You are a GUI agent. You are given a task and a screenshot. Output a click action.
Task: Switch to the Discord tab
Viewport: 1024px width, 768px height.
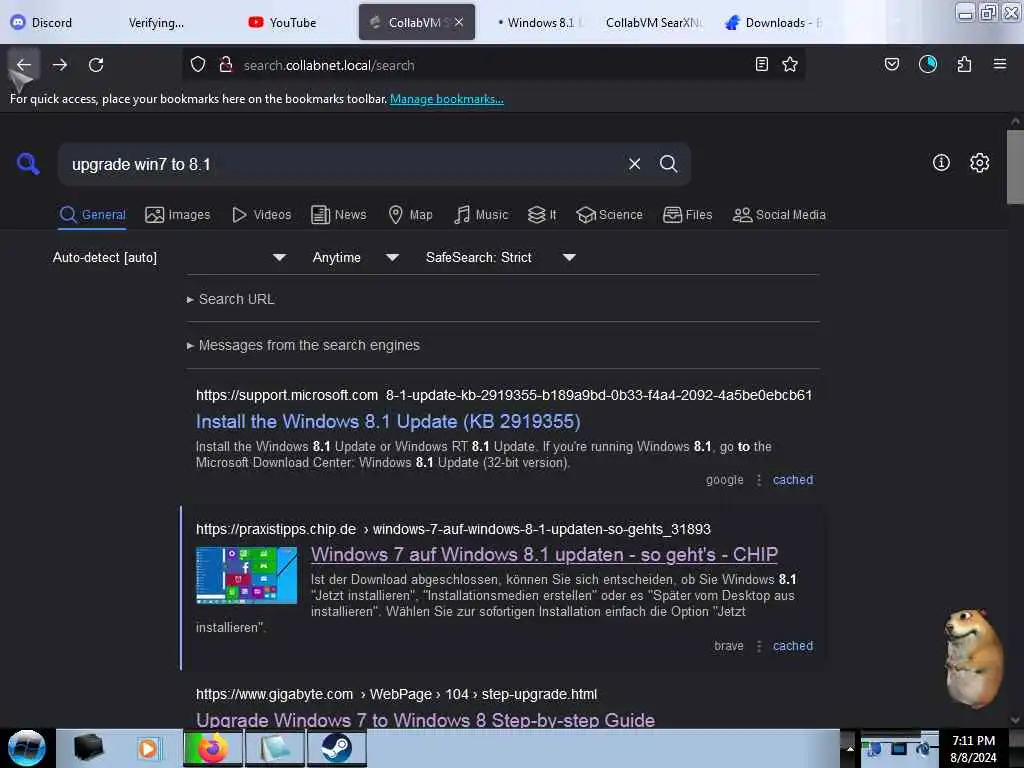point(42,22)
